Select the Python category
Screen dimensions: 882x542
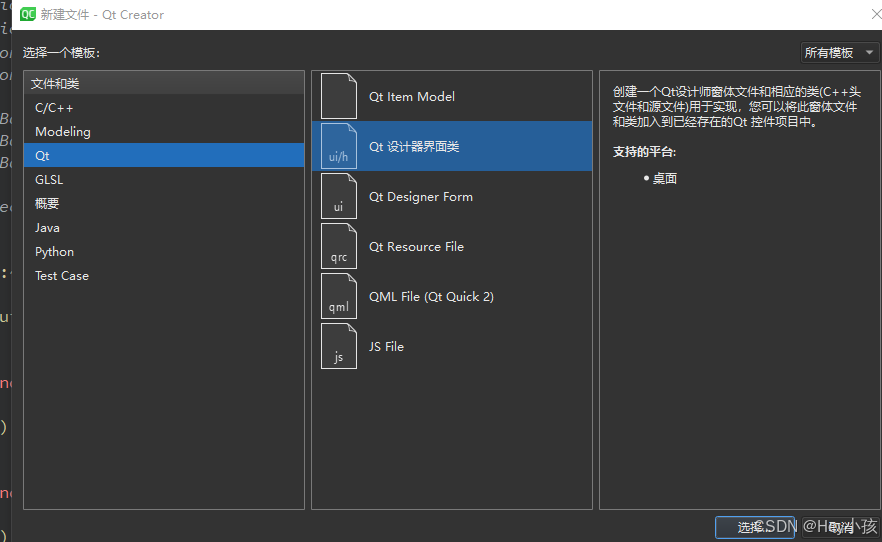point(164,251)
